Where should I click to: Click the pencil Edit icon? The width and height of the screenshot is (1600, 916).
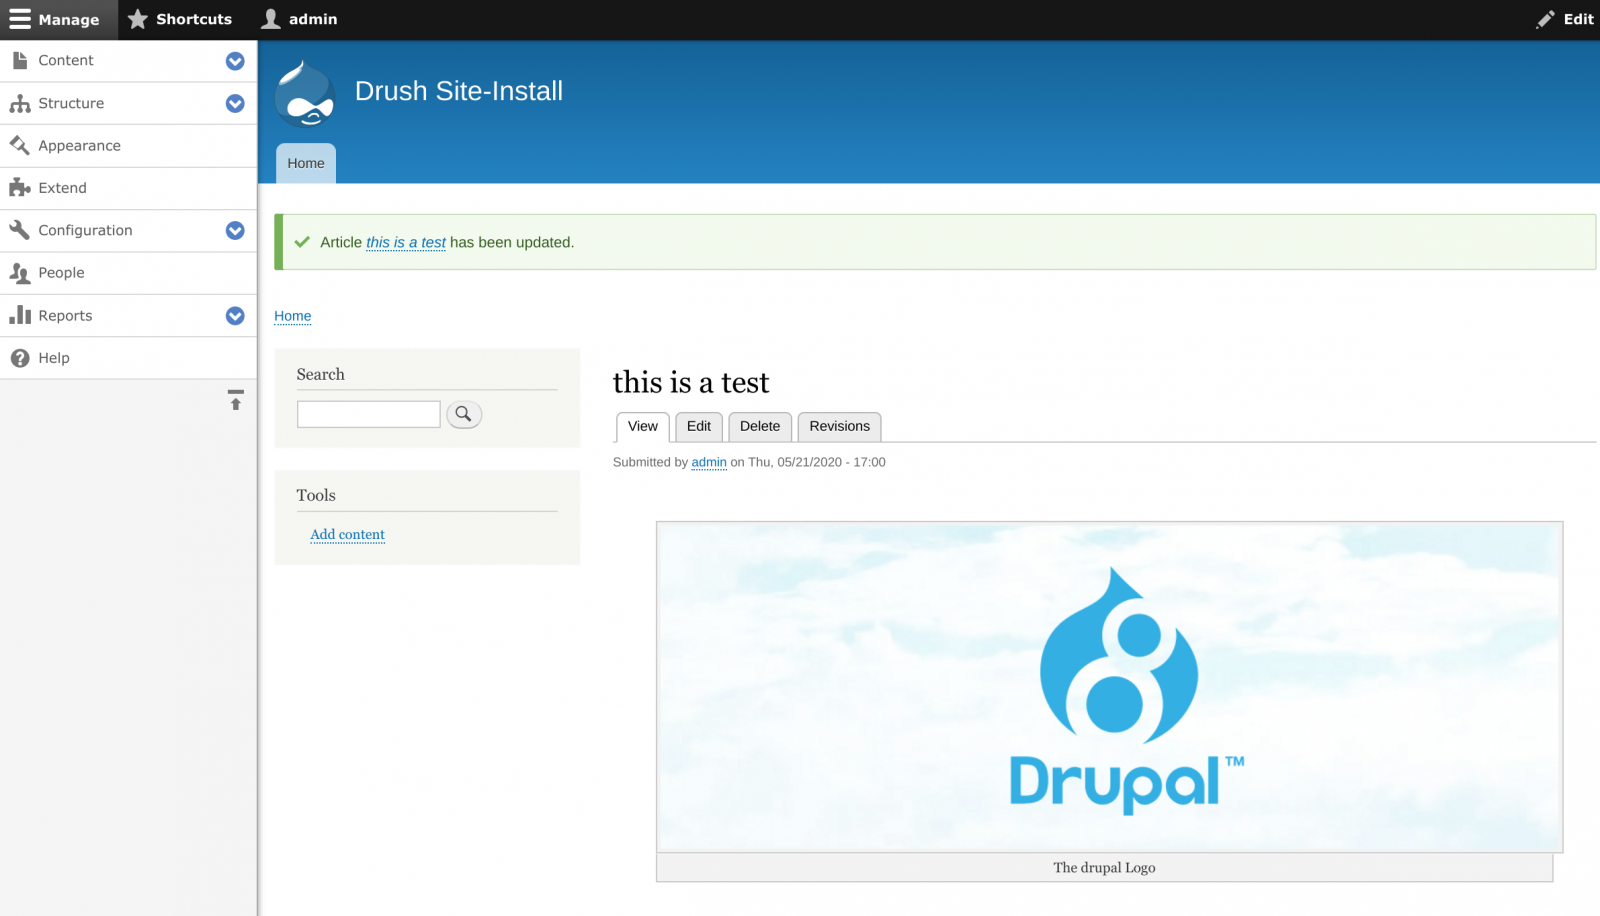pos(1546,19)
